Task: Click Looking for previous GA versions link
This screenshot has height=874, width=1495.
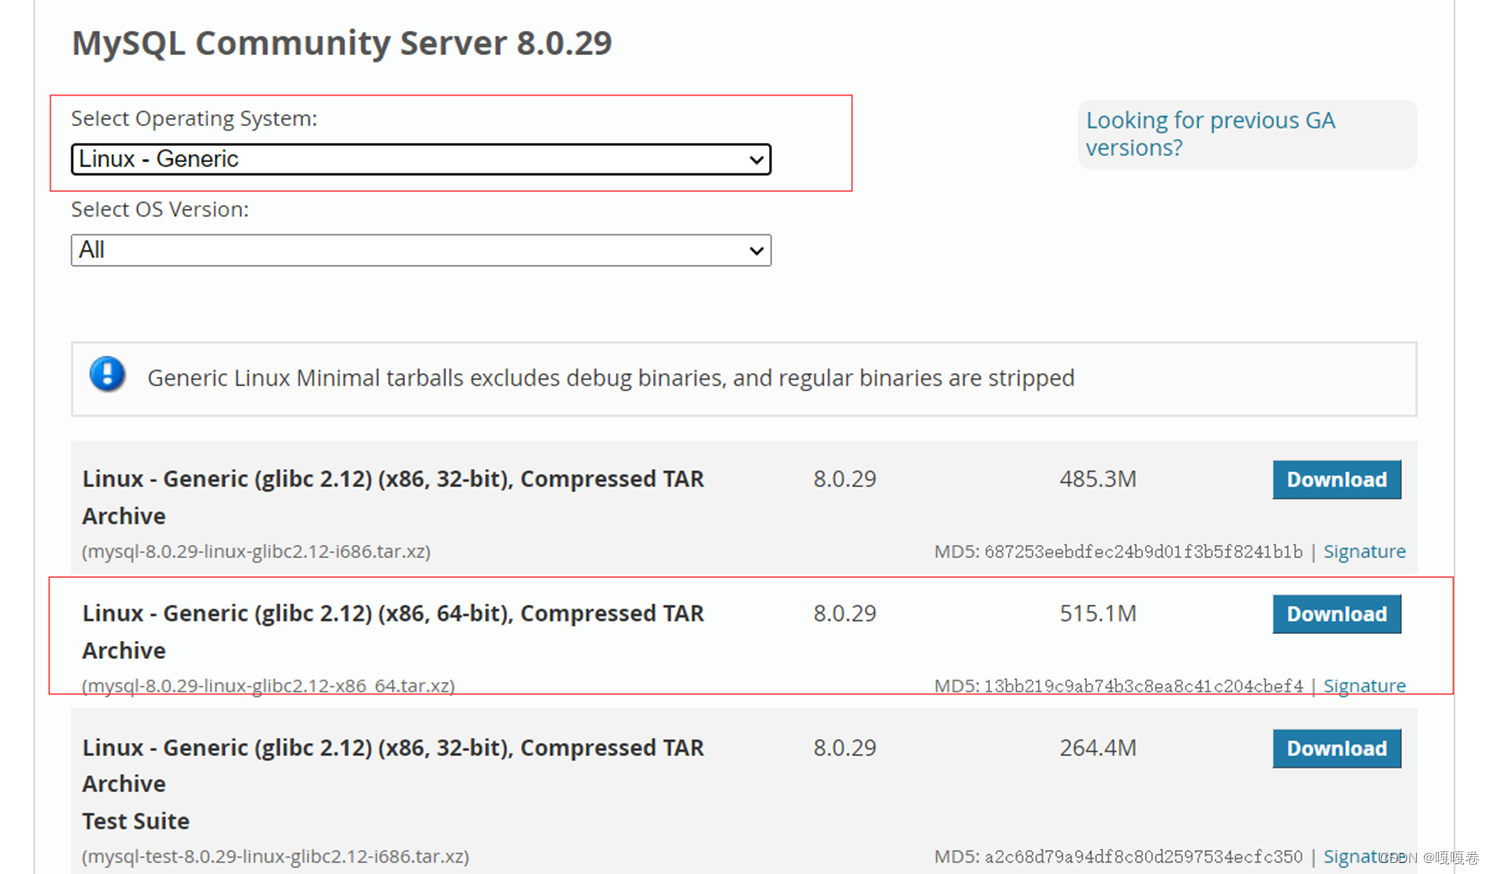Action: pyautogui.click(x=1210, y=134)
